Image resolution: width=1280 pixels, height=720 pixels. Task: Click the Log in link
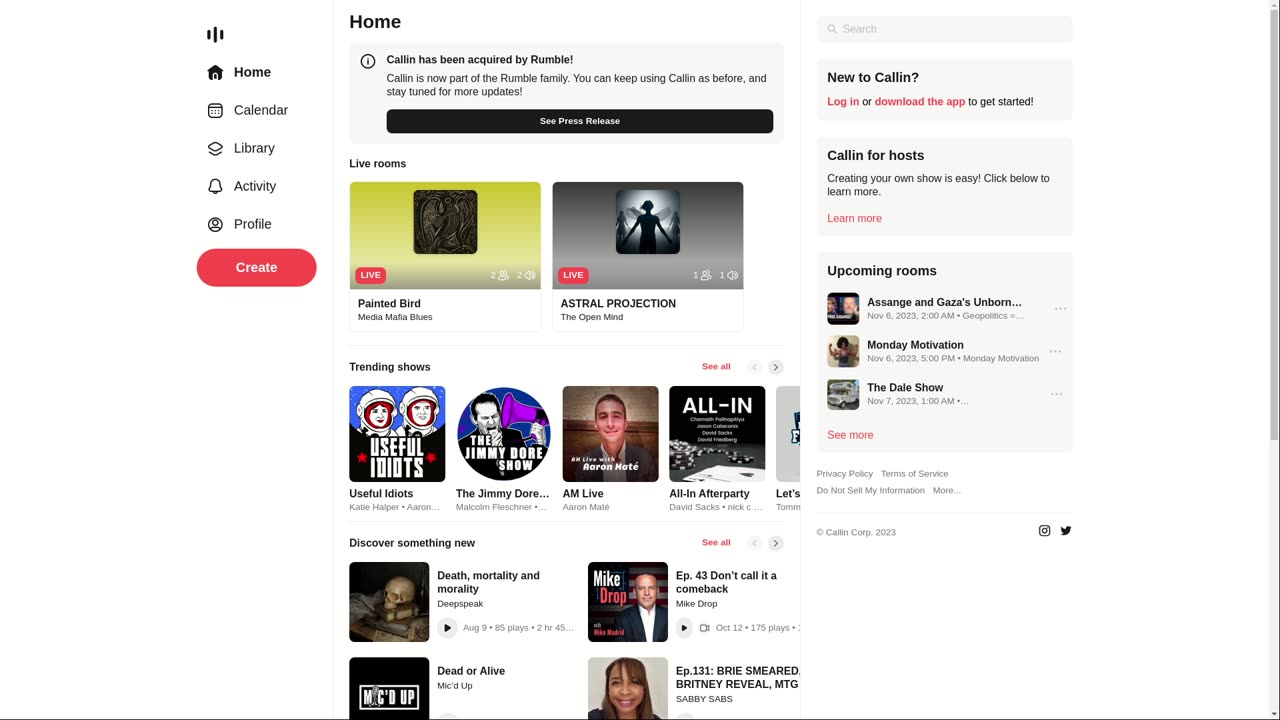(x=843, y=102)
